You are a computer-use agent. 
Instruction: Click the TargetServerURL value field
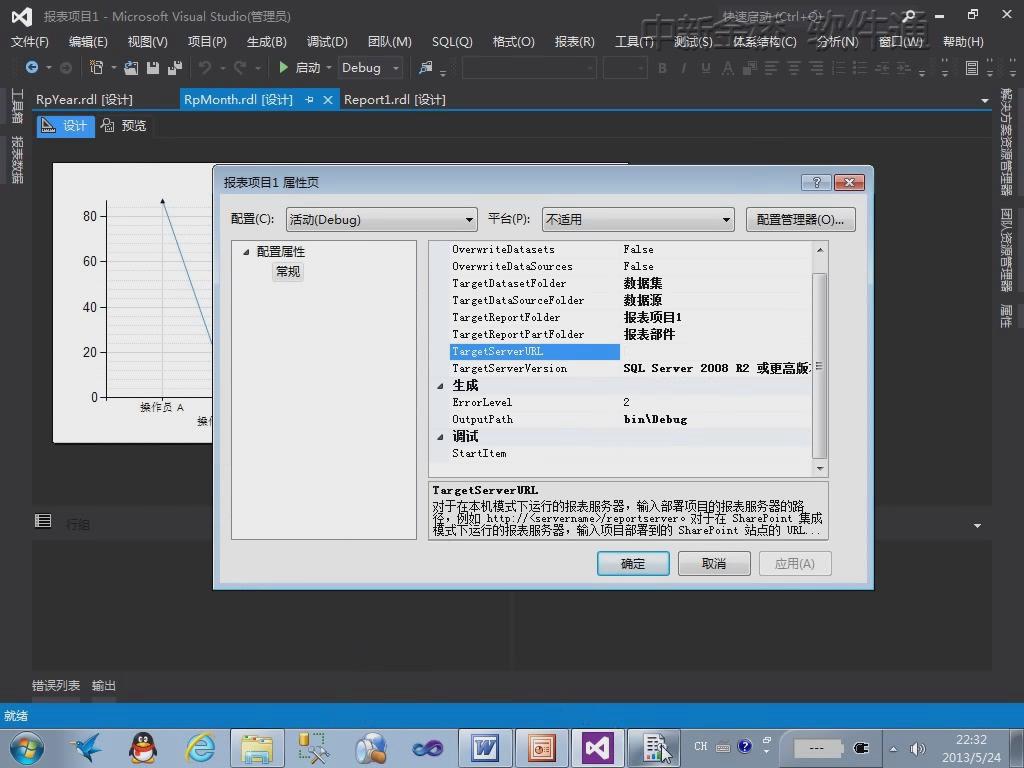pyautogui.click(x=715, y=352)
